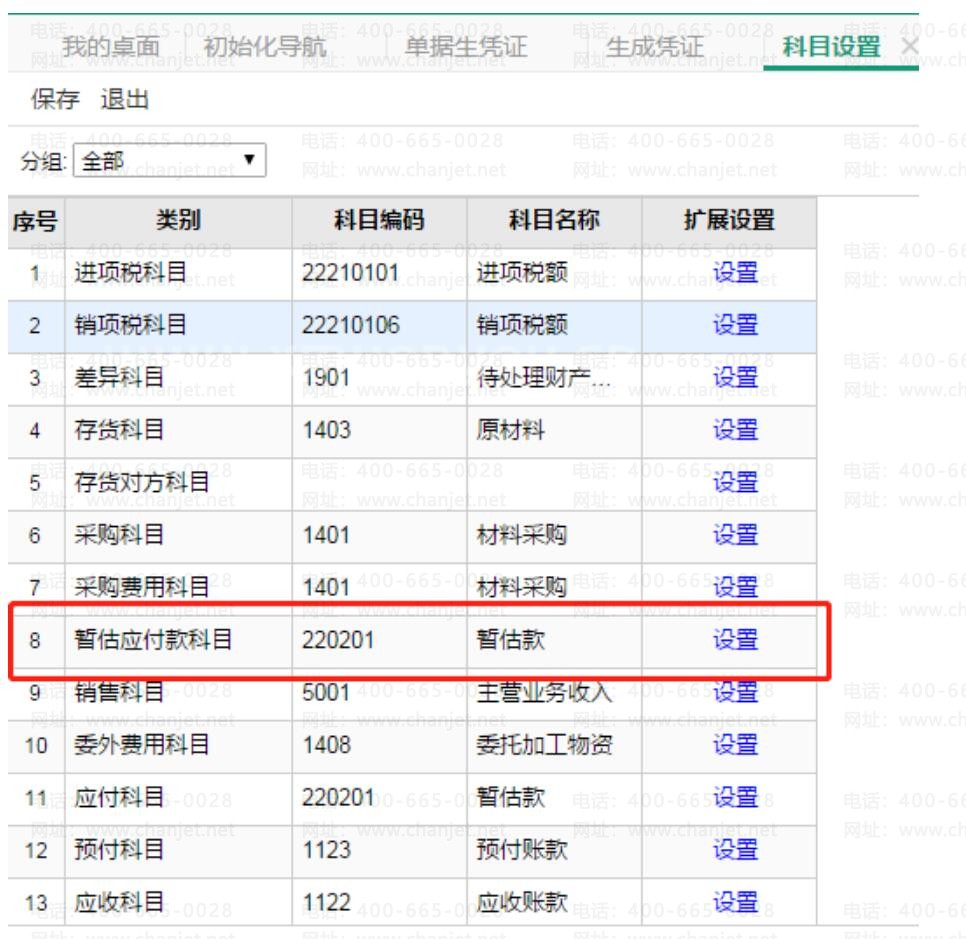Select the 委外费用科目 category cell
The image size is (966, 939).
coord(178,746)
